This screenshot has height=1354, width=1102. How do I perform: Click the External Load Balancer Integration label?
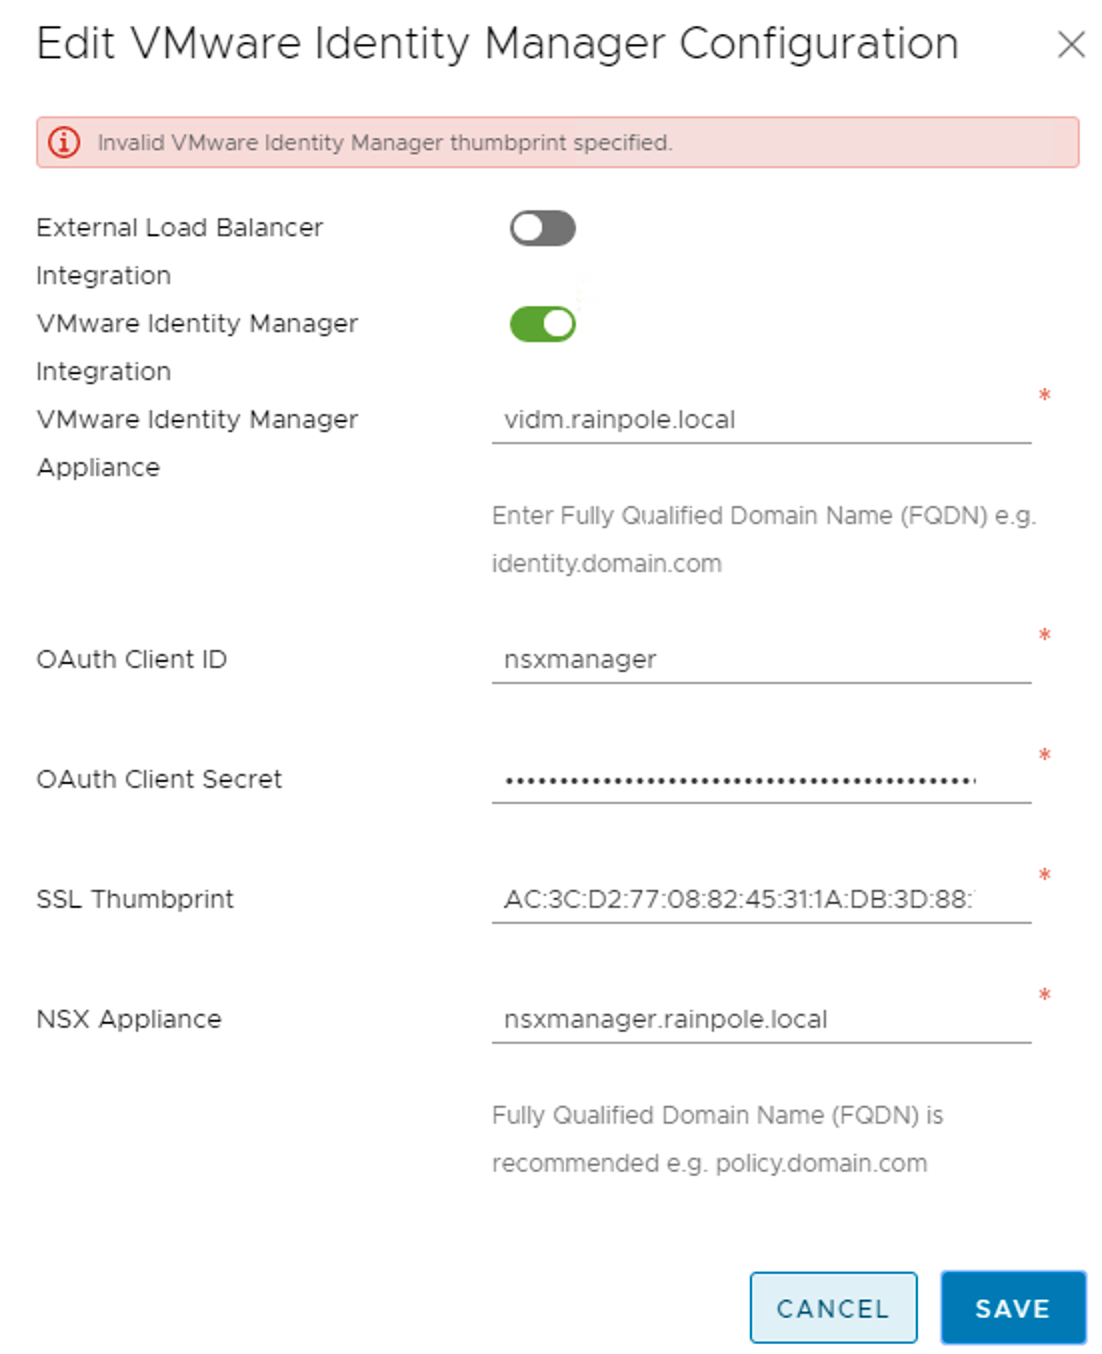[x=179, y=228]
